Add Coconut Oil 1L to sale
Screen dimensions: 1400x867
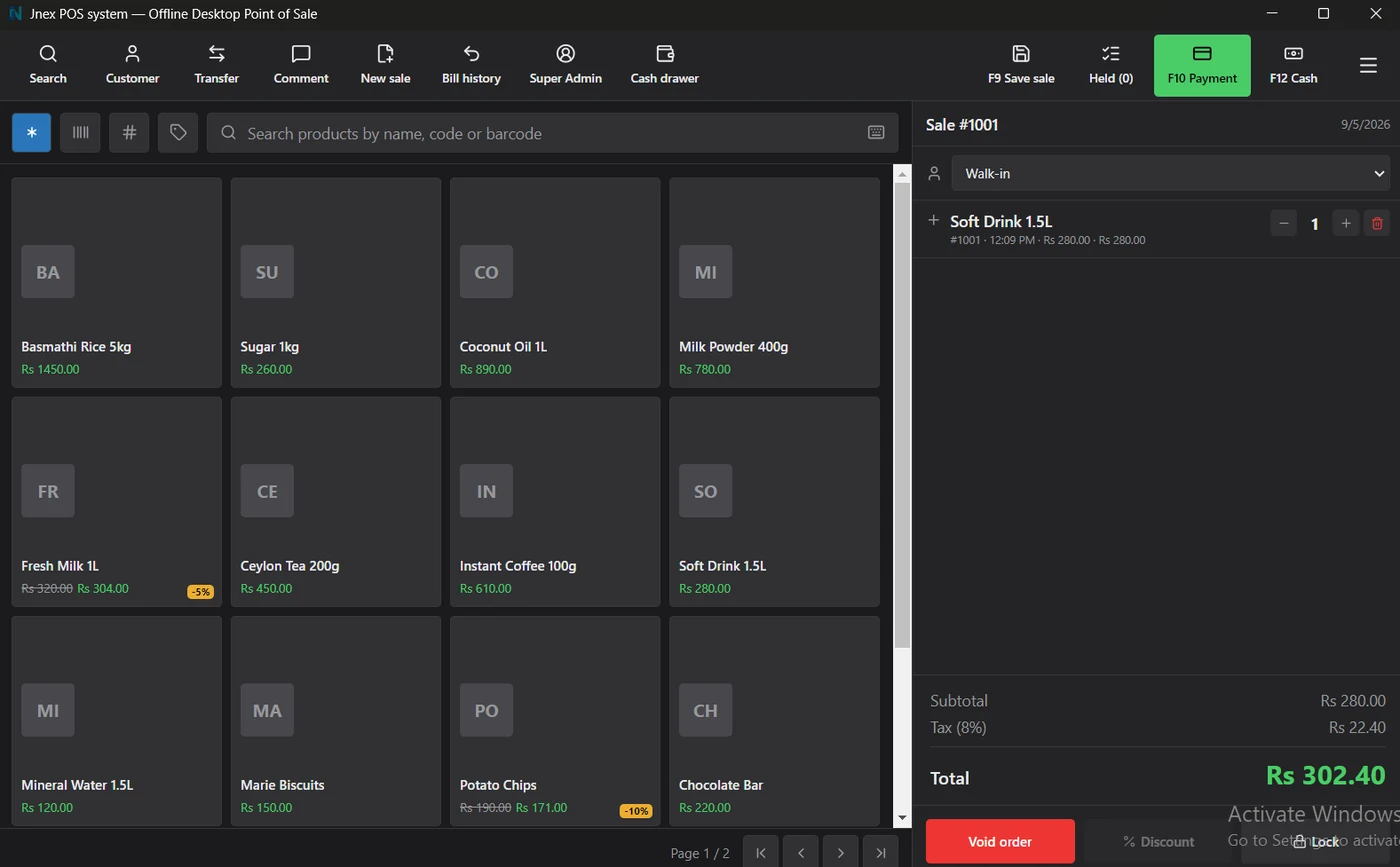pos(555,283)
